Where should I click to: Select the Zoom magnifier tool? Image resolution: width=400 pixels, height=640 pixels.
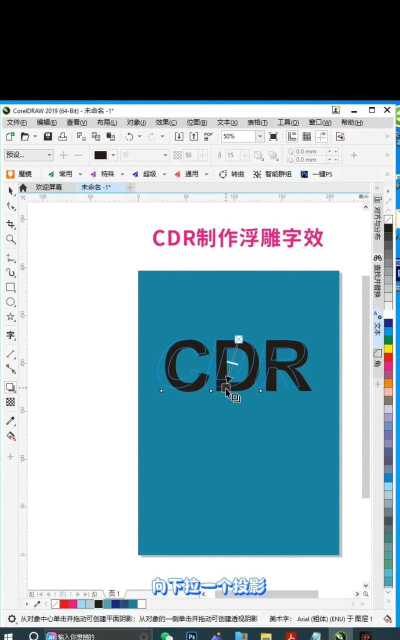tap(11, 239)
